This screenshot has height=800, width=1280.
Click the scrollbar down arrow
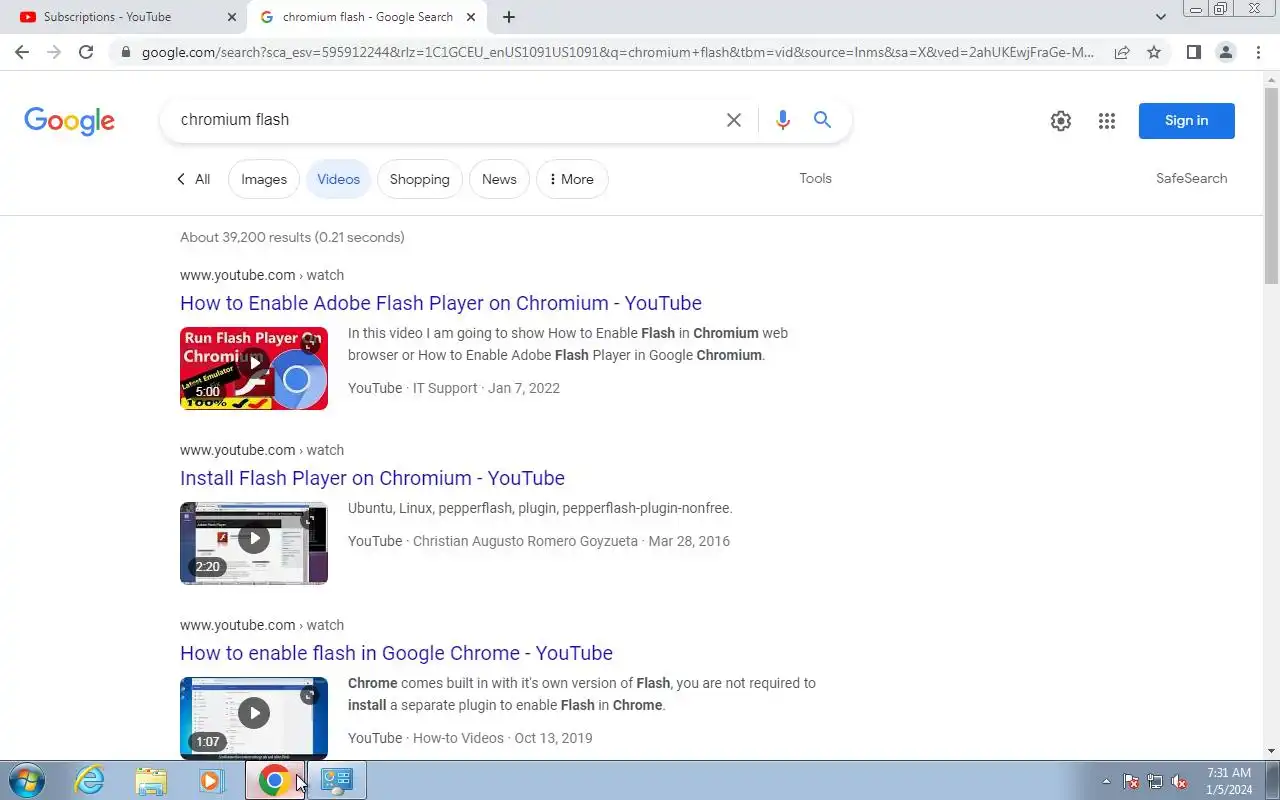[1271, 751]
